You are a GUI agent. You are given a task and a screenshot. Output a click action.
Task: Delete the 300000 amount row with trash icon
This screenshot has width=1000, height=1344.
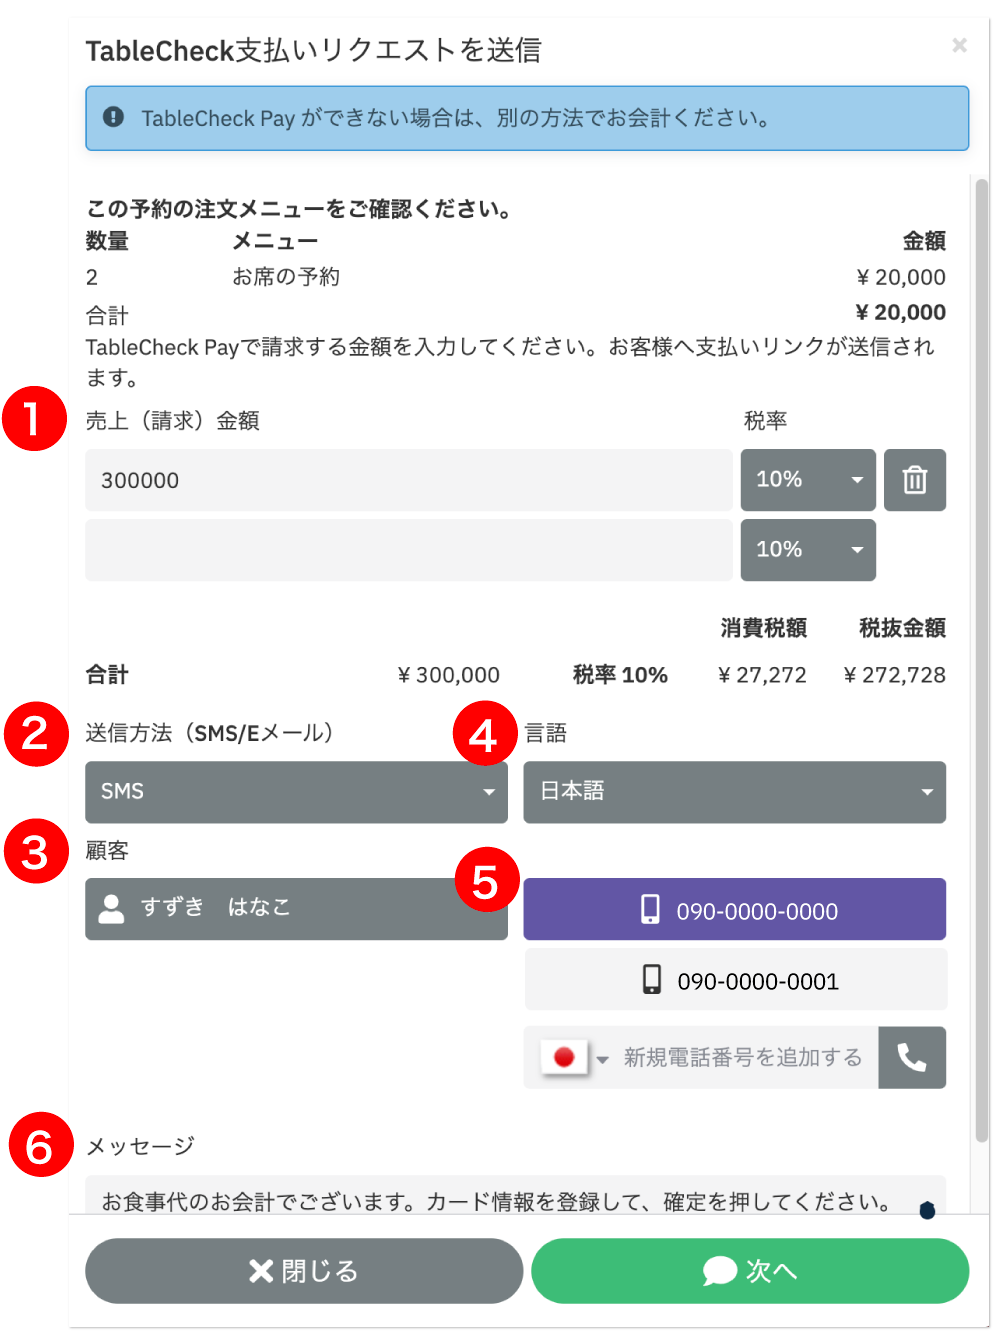click(x=914, y=480)
